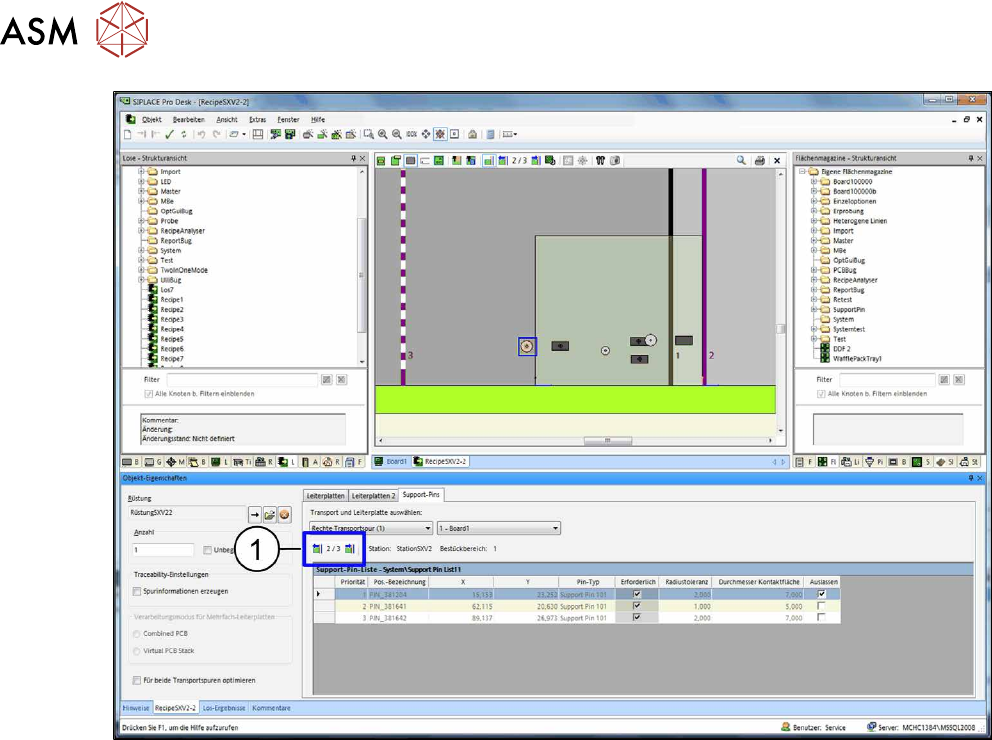The height and width of the screenshot is (740, 992).
Task: Select the Recipe3 item in Lose tree
Action: coord(171,319)
